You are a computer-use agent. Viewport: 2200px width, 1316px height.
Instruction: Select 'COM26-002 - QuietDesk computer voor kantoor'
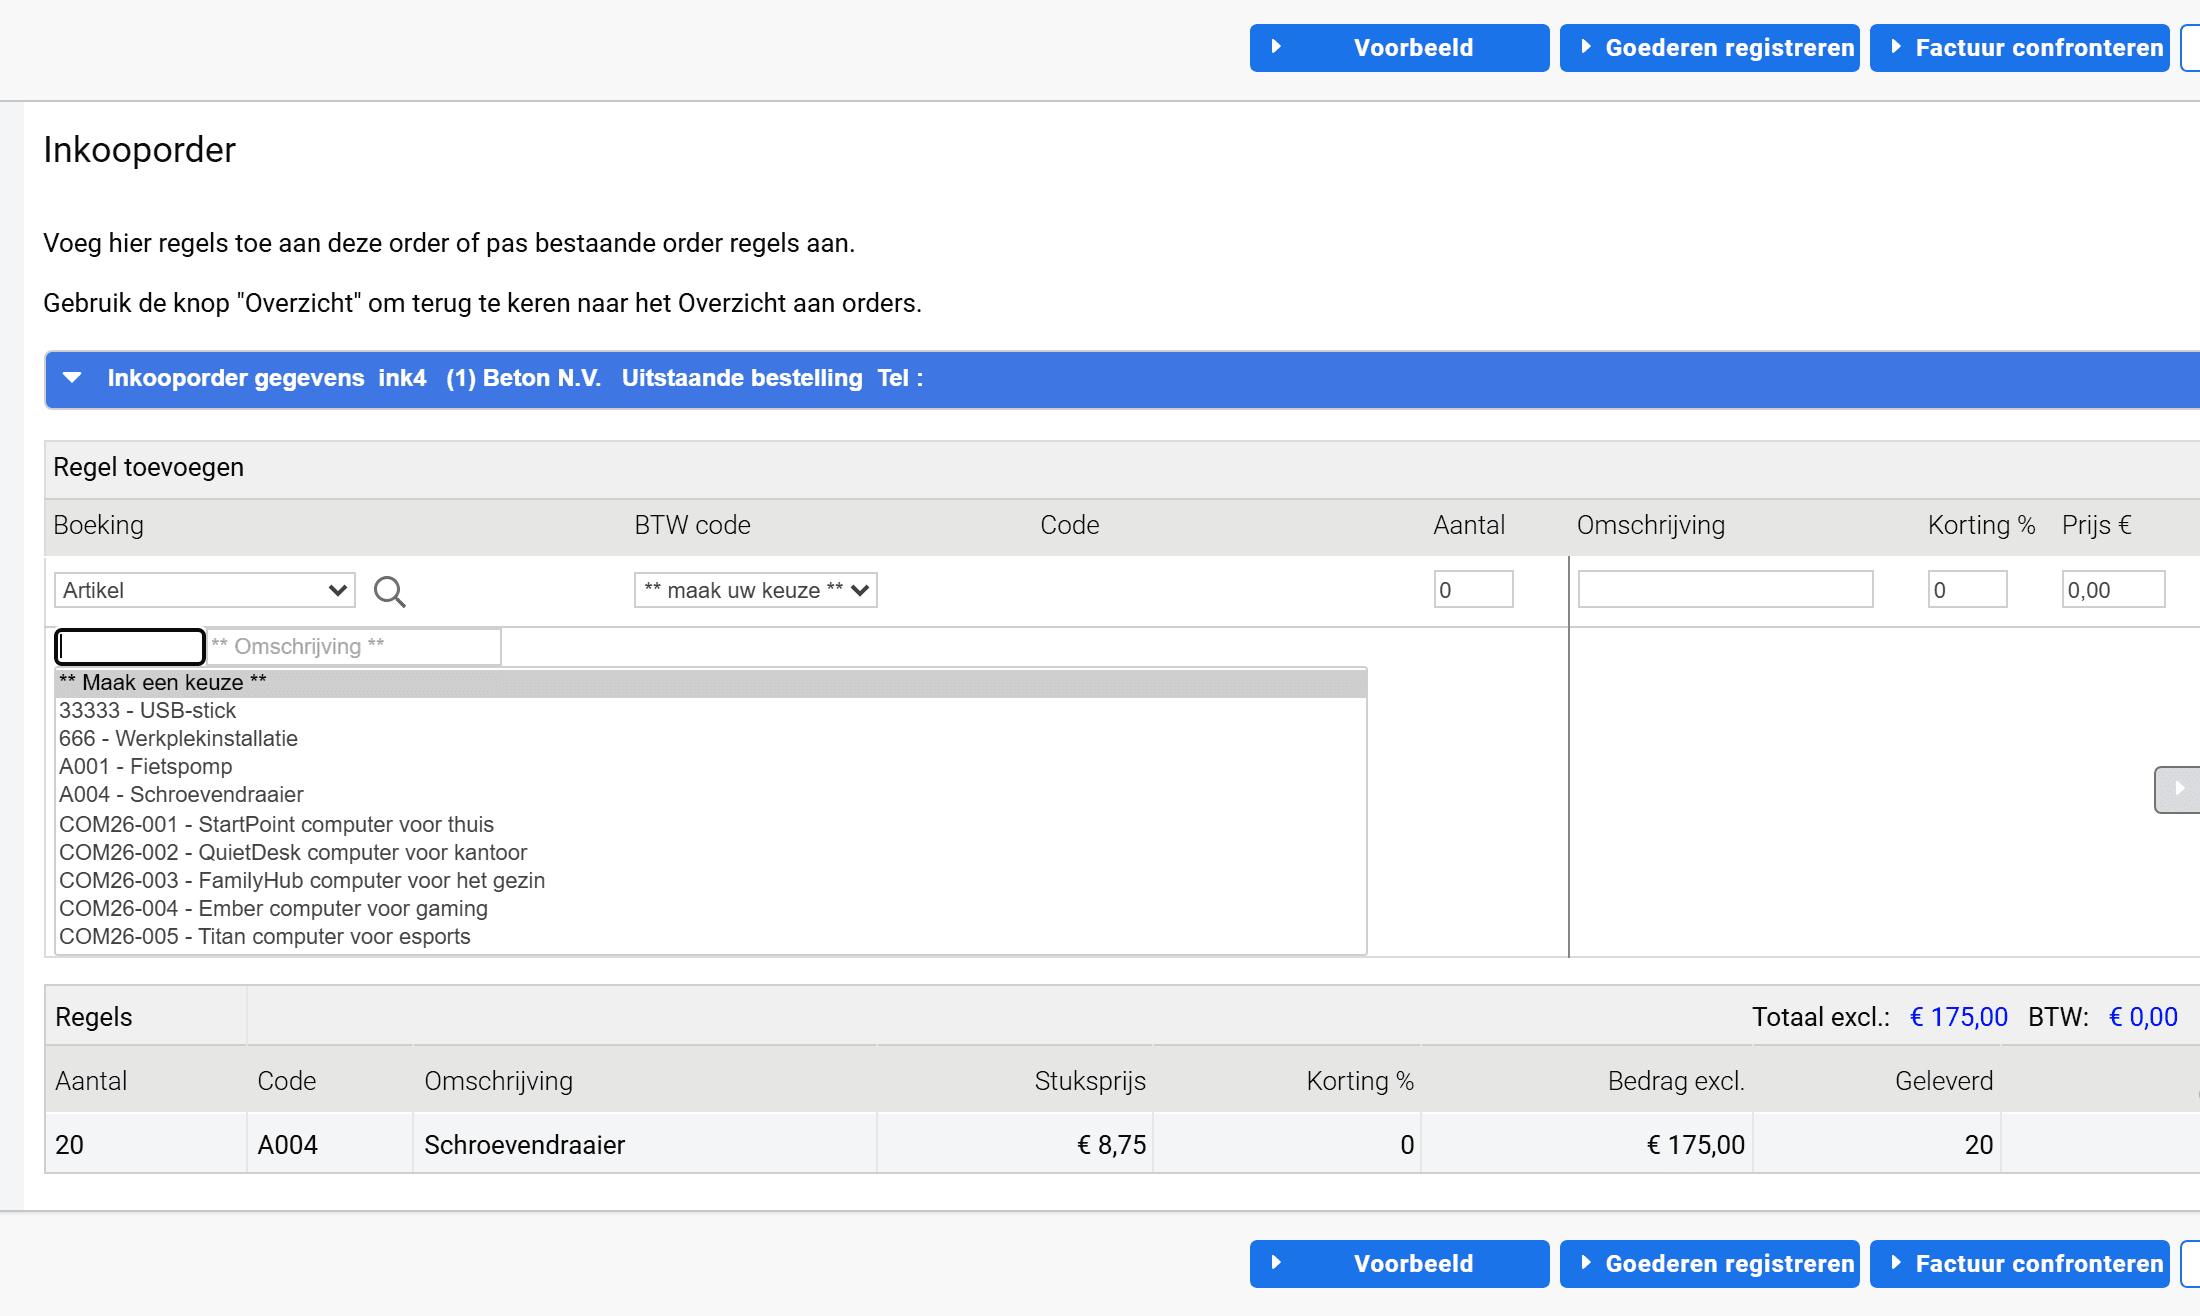[711, 853]
